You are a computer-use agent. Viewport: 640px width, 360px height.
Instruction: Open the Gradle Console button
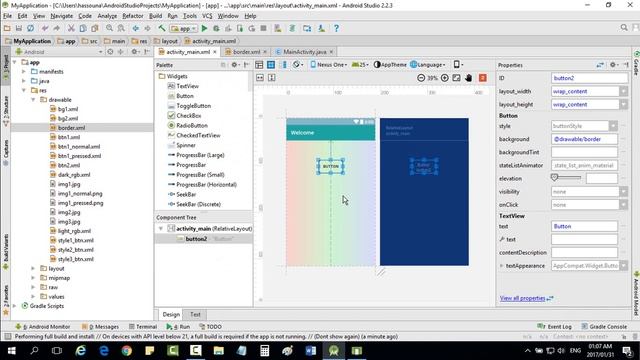tap(604, 327)
